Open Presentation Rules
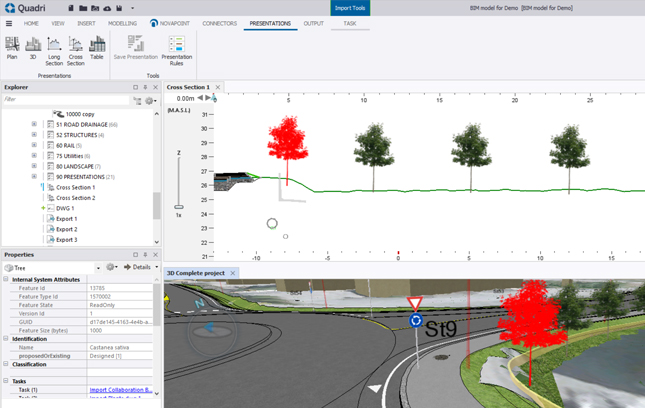Viewport: 645px width, 408px height. click(x=176, y=47)
